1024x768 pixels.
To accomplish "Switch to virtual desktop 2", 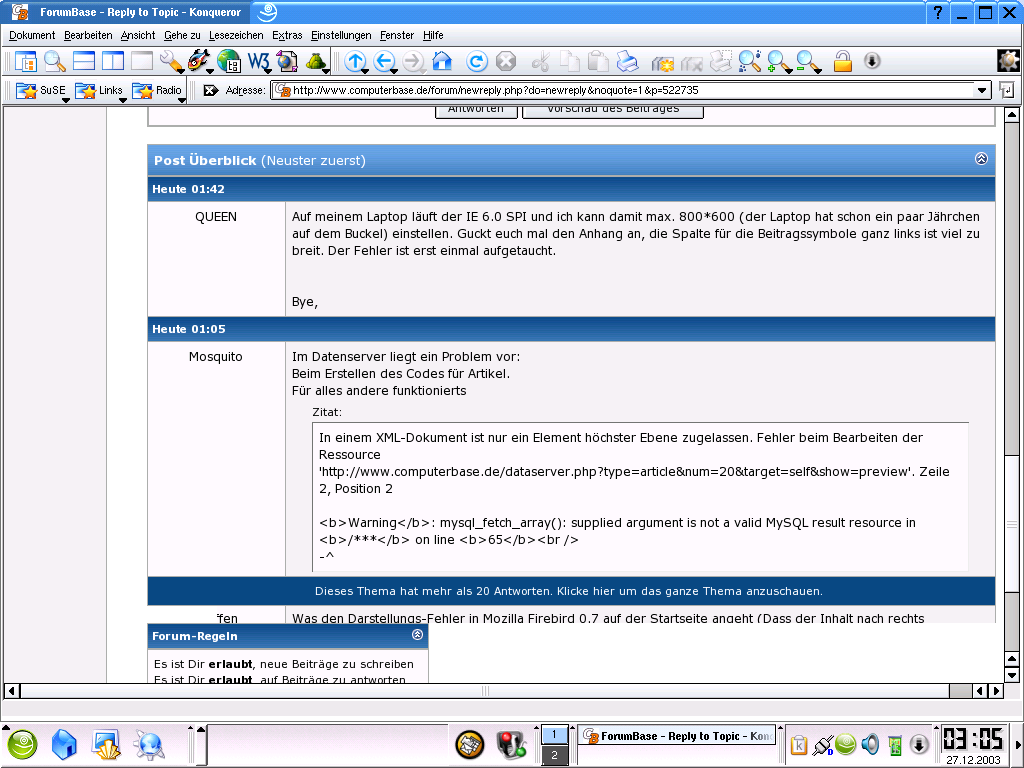I will tap(554, 755).
